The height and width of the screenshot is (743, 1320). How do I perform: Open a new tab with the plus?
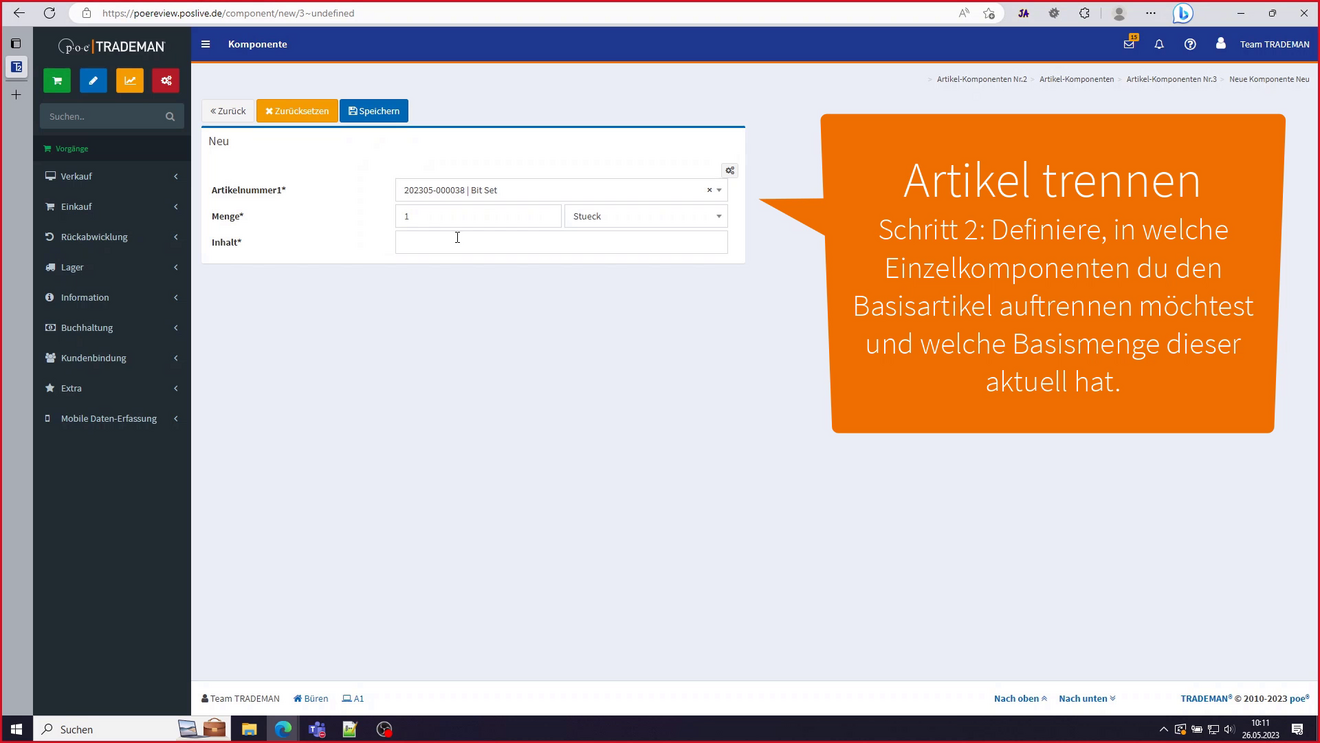(x=16, y=95)
